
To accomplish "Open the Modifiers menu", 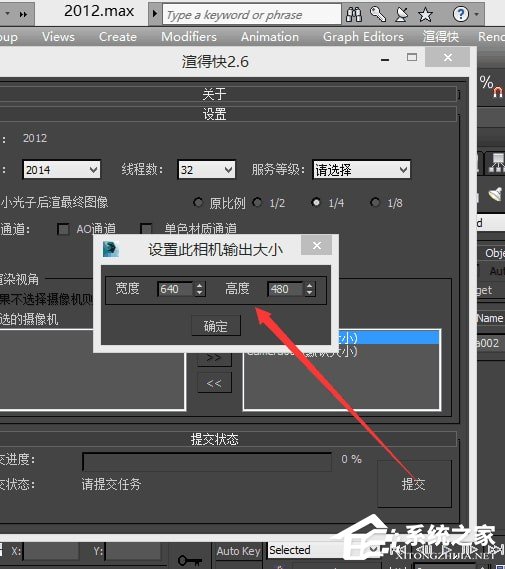I will click(x=189, y=37).
